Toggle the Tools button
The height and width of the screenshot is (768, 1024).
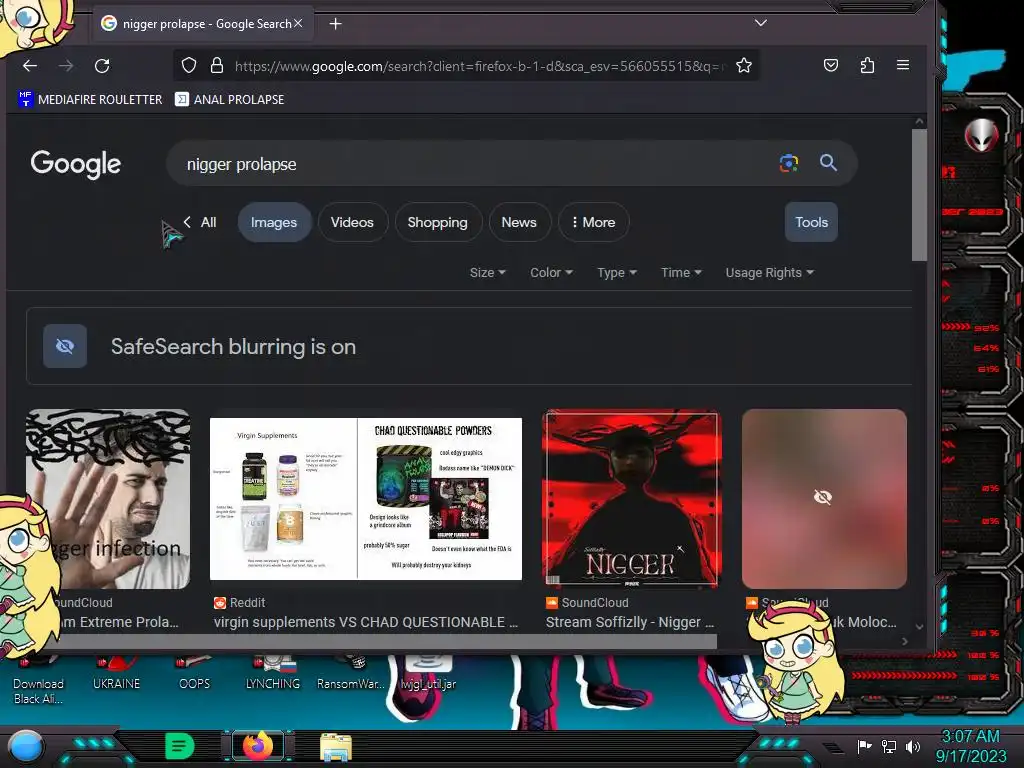click(x=811, y=222)
